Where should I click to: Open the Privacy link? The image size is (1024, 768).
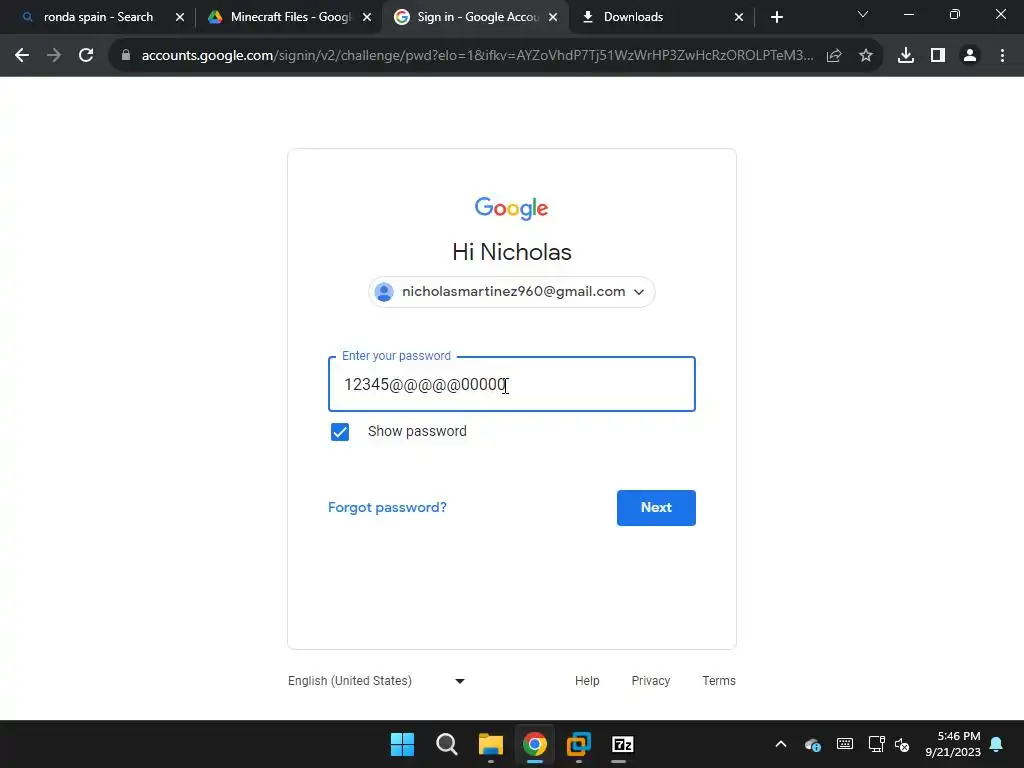pos(650,680)
